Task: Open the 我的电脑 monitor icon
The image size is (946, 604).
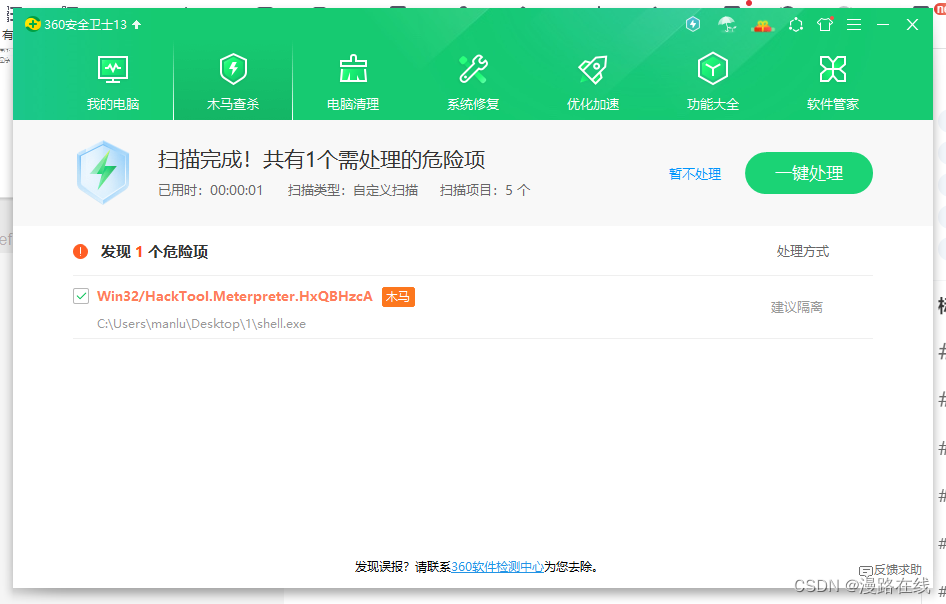Action: 113,69
